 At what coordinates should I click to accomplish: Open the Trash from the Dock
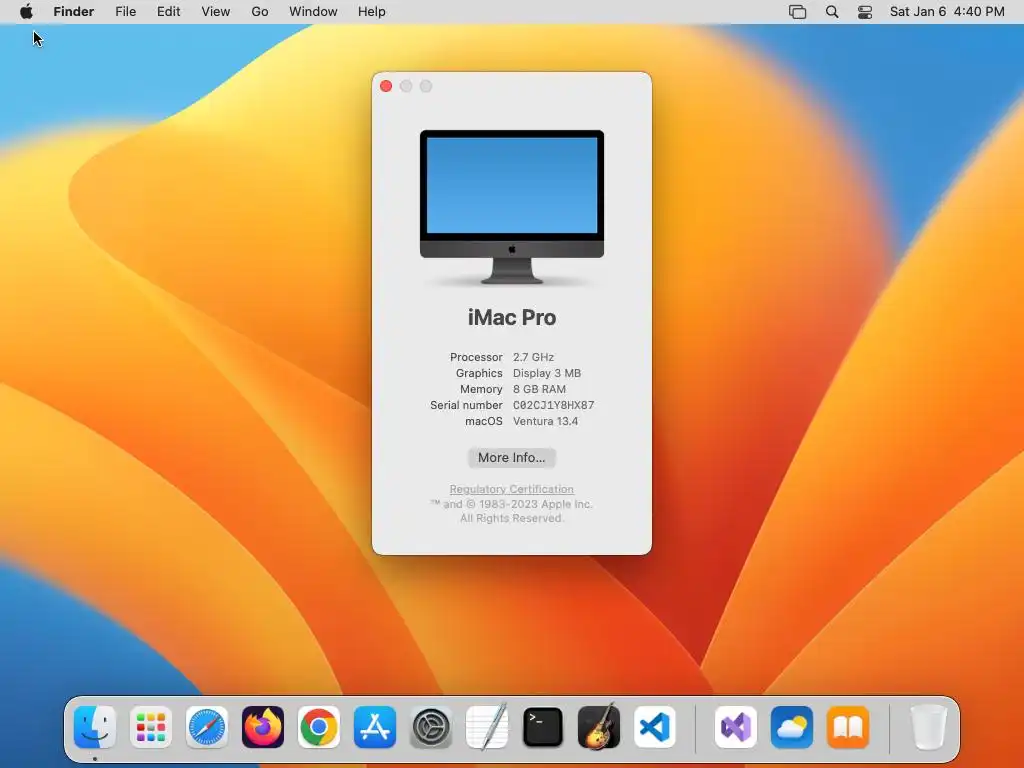[929, 727]
